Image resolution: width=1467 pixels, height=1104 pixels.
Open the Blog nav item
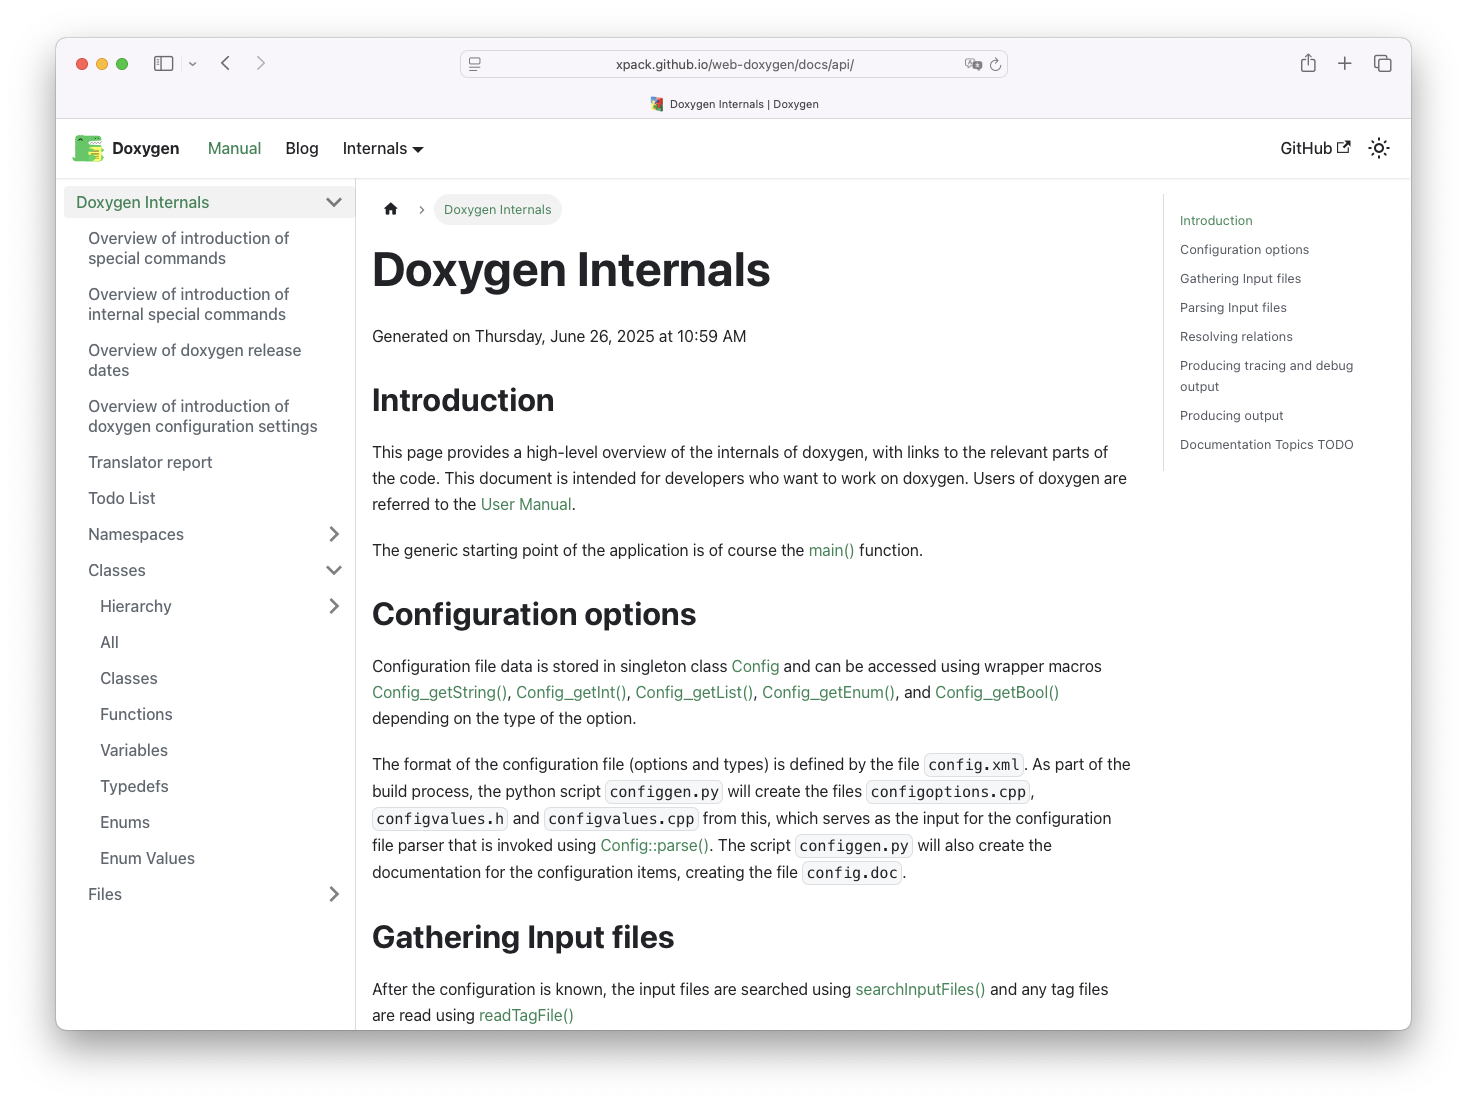tap(302, 148)
